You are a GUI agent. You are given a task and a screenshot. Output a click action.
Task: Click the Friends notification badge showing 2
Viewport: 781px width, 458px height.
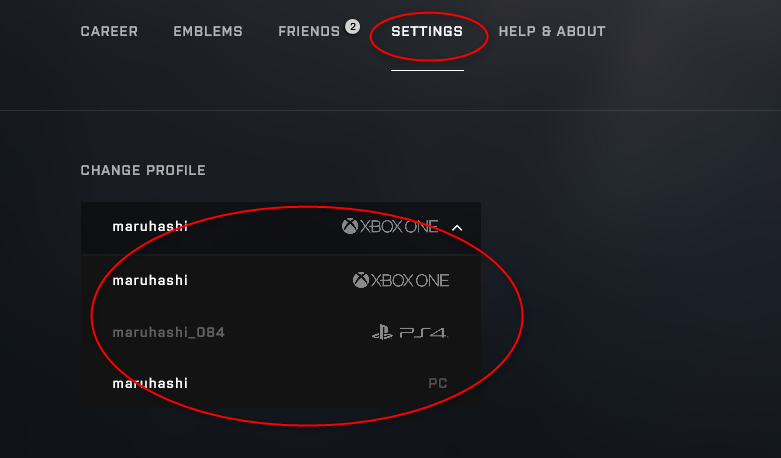[x=353, y=26]
